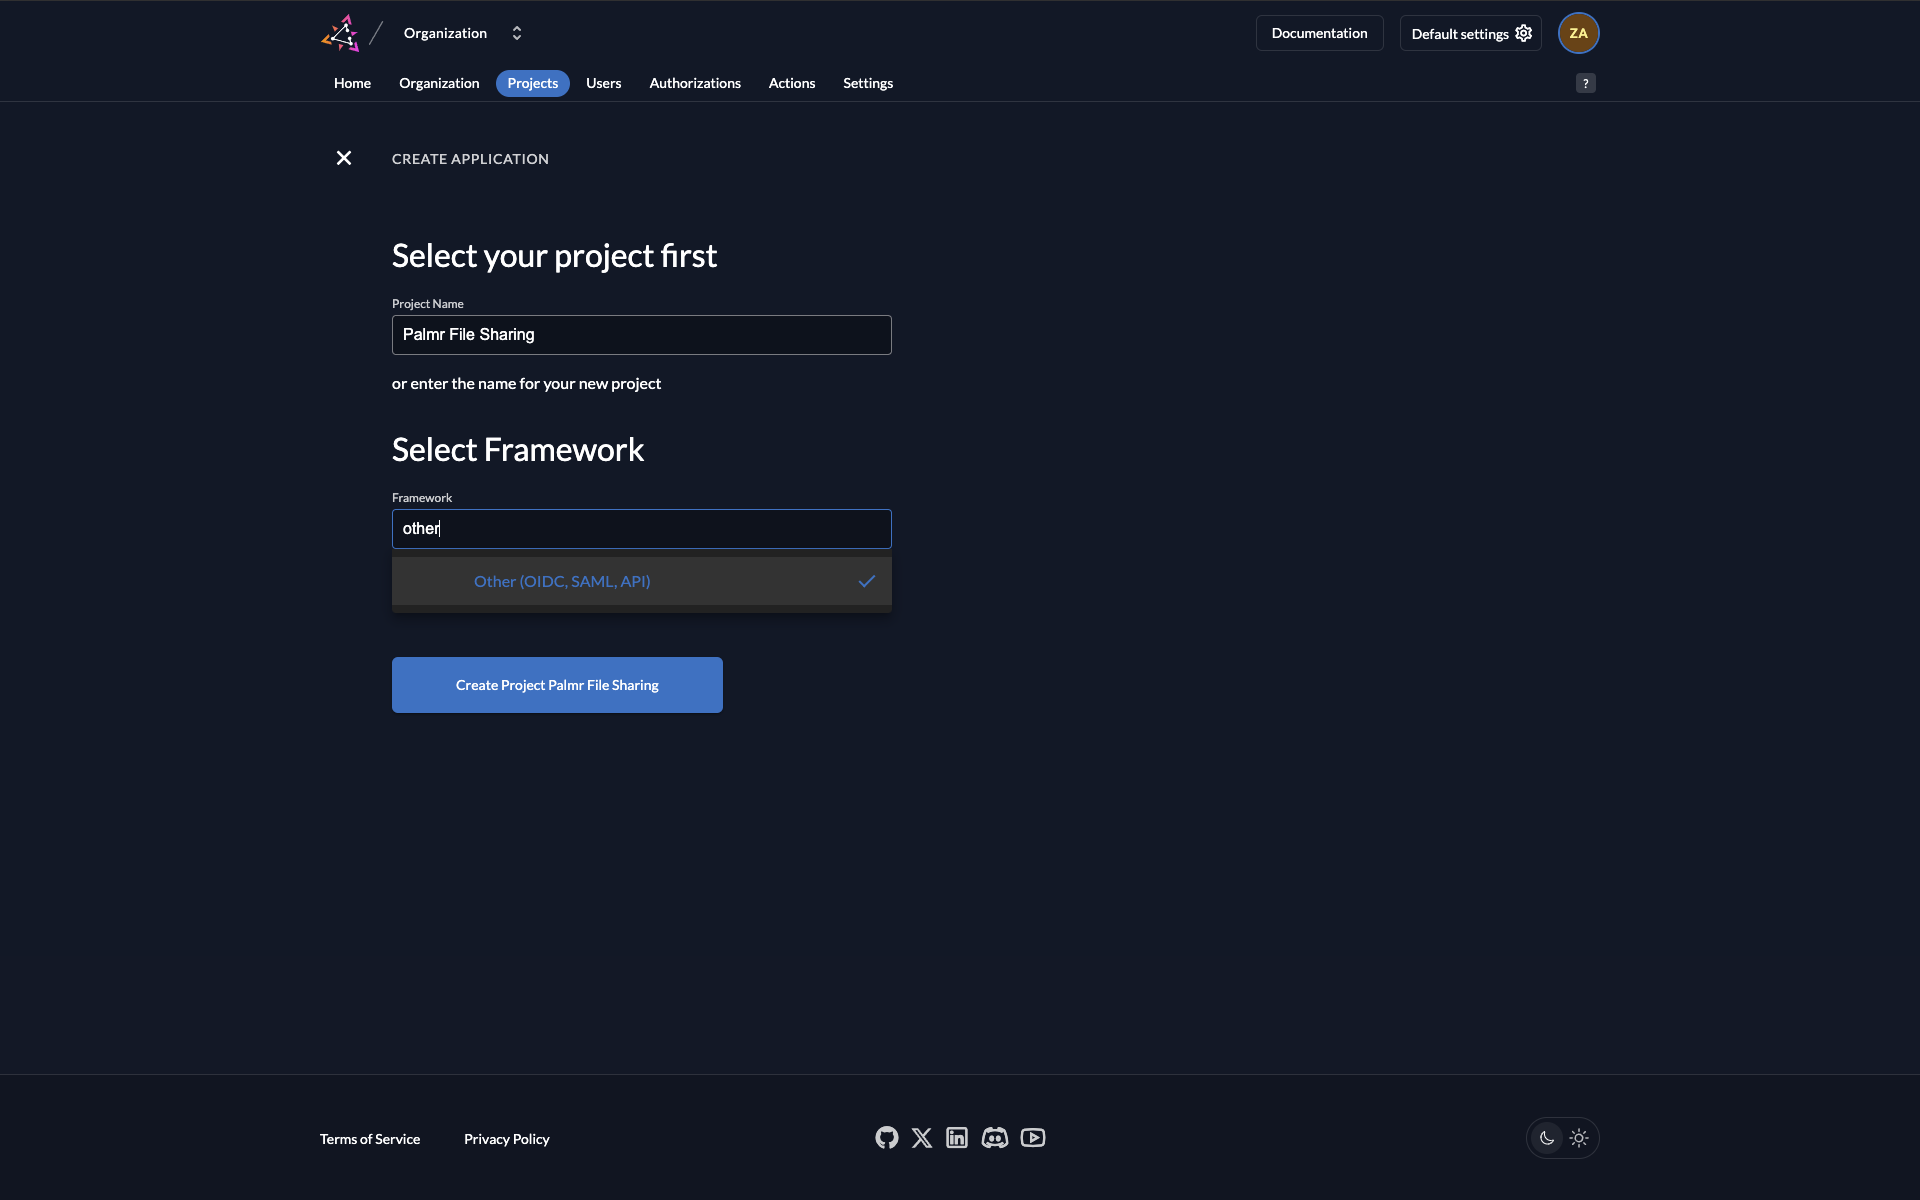Image resolution: width=1920 pixels, height=1200 pixels.
Task: Close the Create Application dialog
Action: click(344, 158)
